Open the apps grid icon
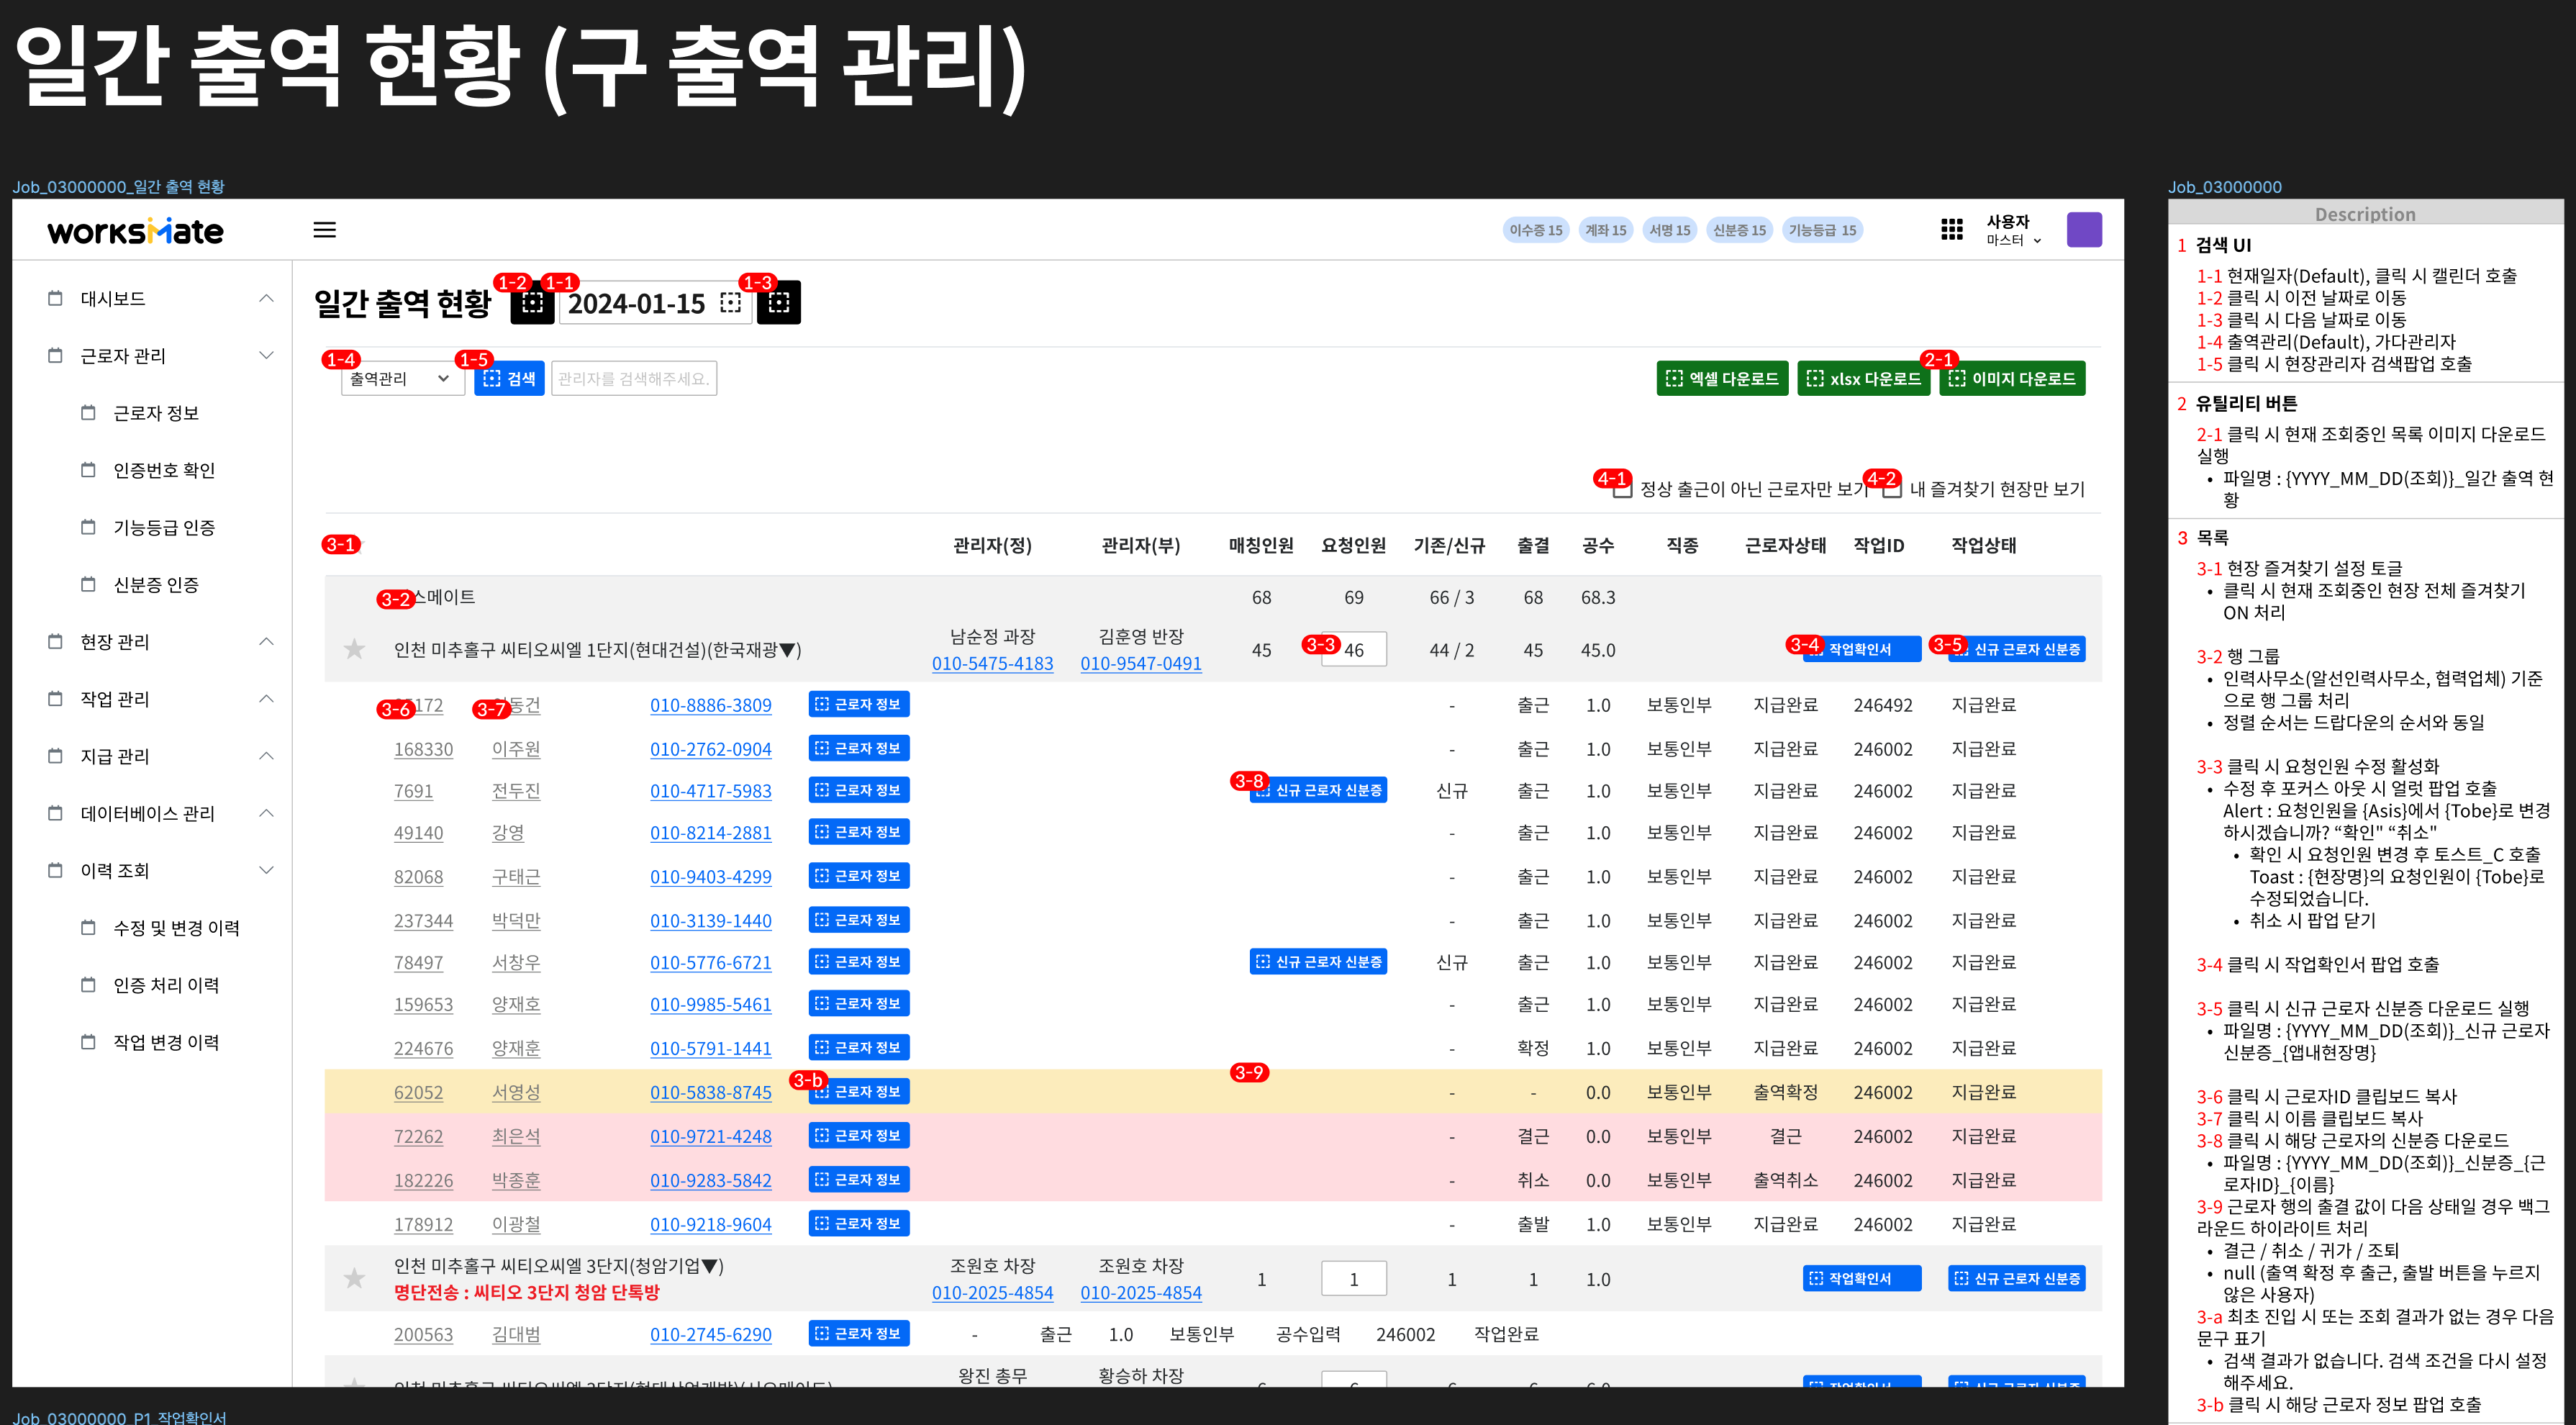This screenshot has height=1425, width=2576. 1951,230
